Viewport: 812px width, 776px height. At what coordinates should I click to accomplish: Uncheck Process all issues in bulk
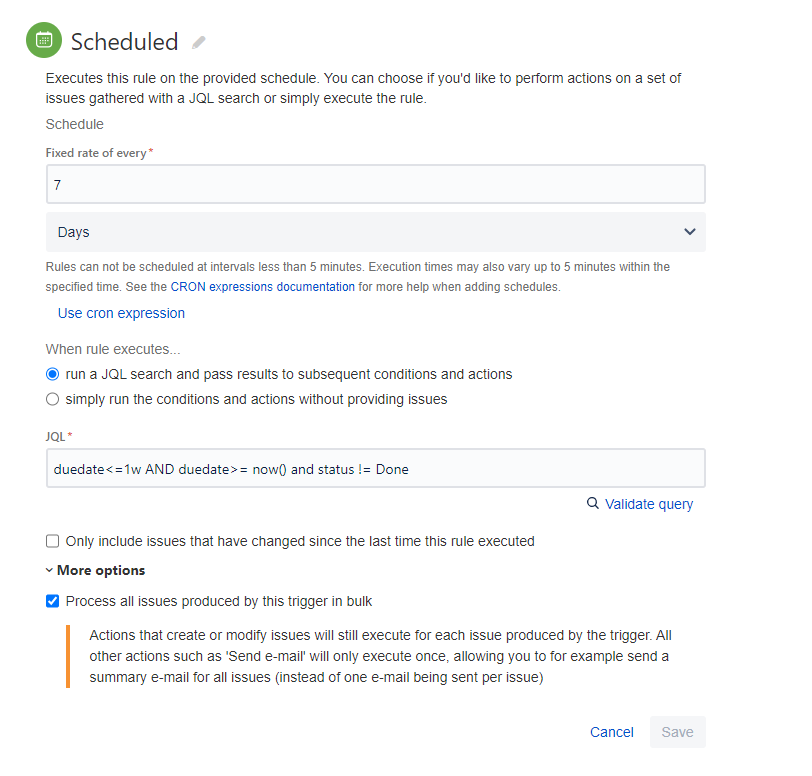pyautogui.click(x=52, y=601)
